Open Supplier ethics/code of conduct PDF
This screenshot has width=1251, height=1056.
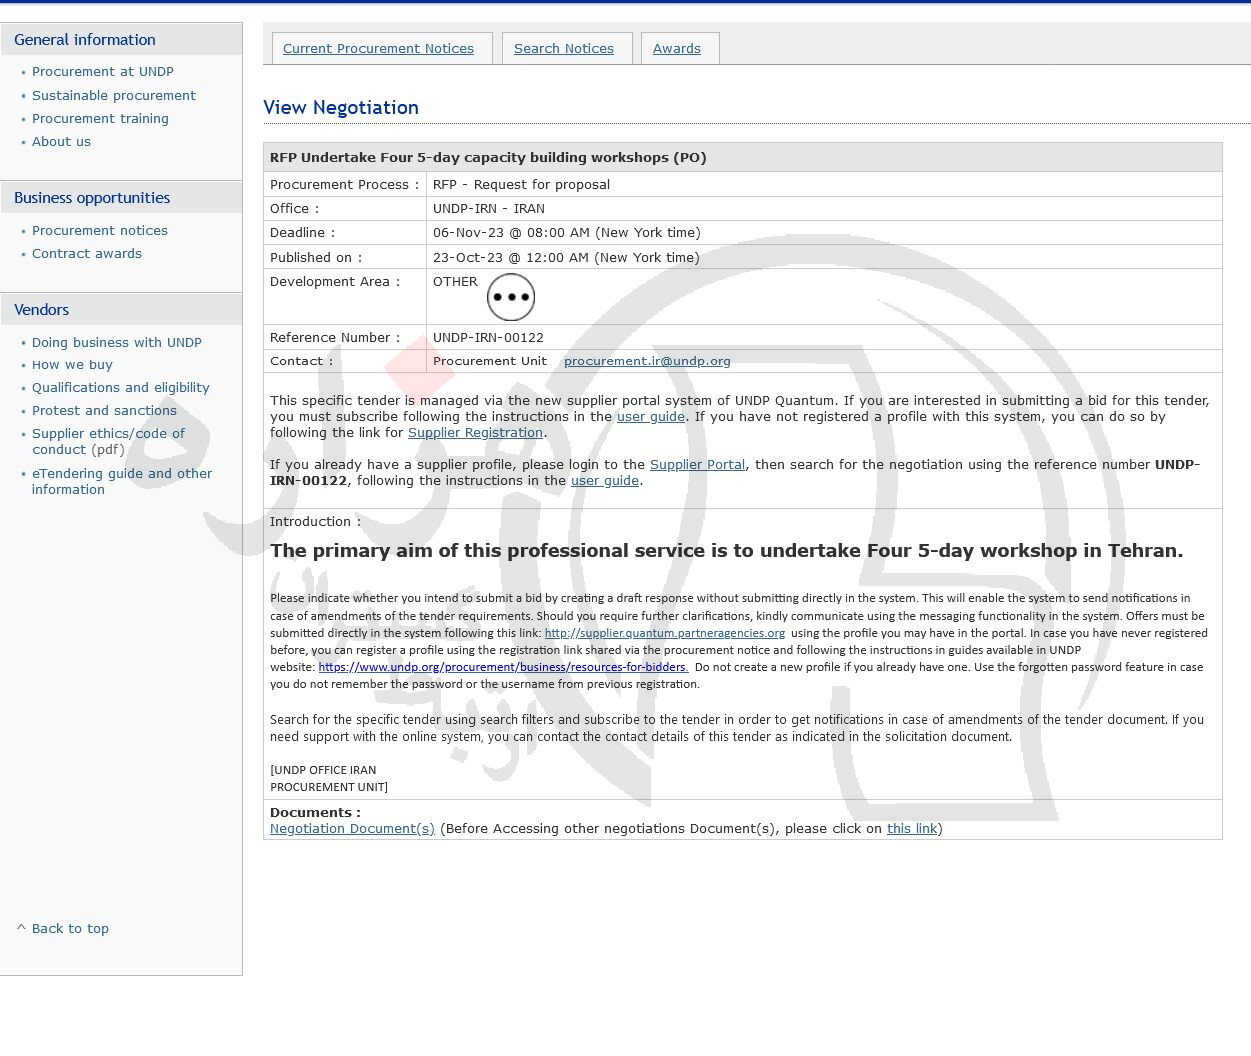click(x=108, y=441)
